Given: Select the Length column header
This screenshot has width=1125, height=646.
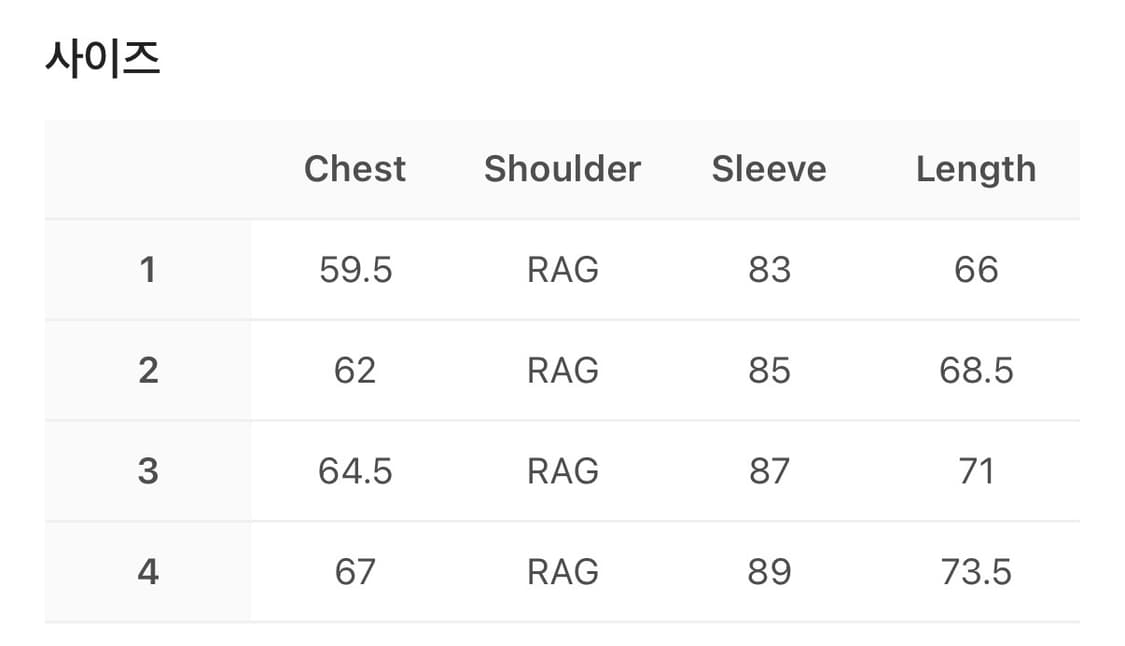Looking at the screenshot, I should 976,169.
